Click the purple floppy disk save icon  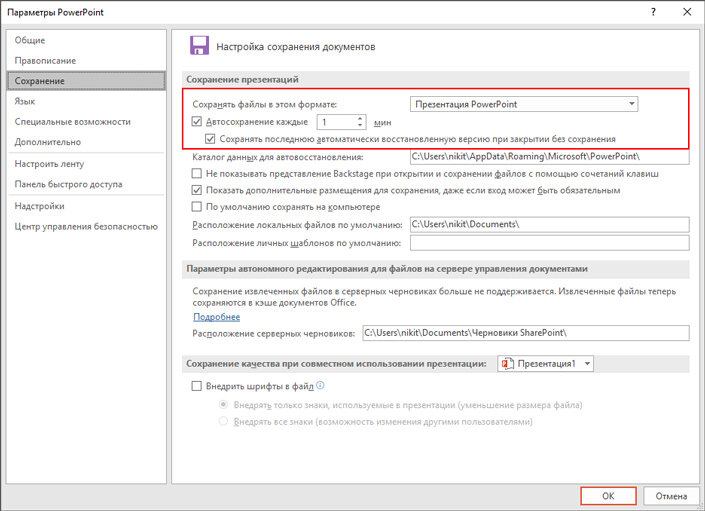[x=199, y=45]
